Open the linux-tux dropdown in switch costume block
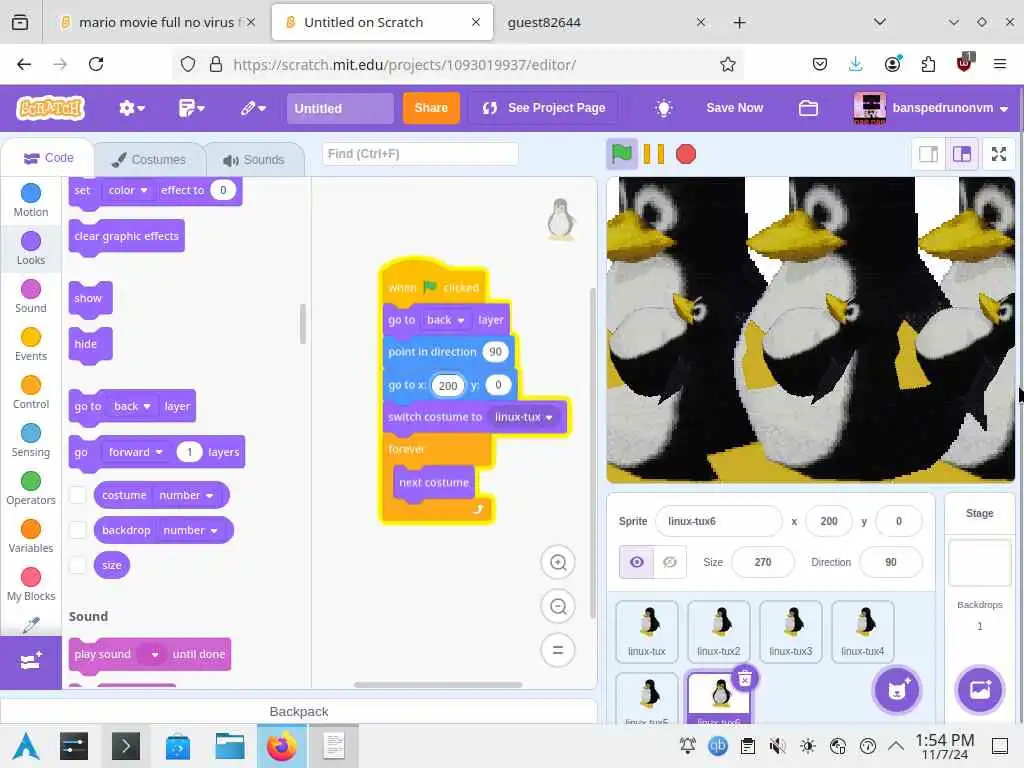Image resolution: width=1024 pixels, height=768 pixels. [524, 417]
